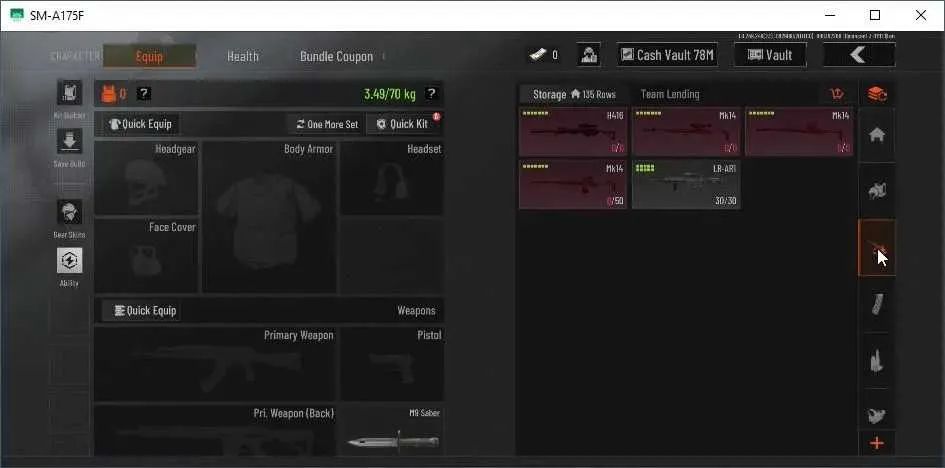Click the Save Build download icon
Viewport: 945px width, 468px height.
[x=69, y=141]
